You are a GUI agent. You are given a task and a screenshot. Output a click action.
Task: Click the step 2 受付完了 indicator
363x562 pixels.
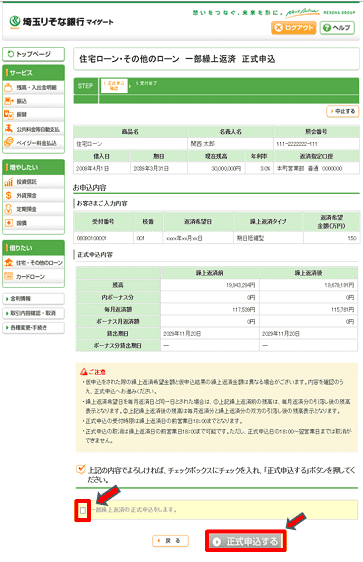pyautogui.click(x=146, y=83)
